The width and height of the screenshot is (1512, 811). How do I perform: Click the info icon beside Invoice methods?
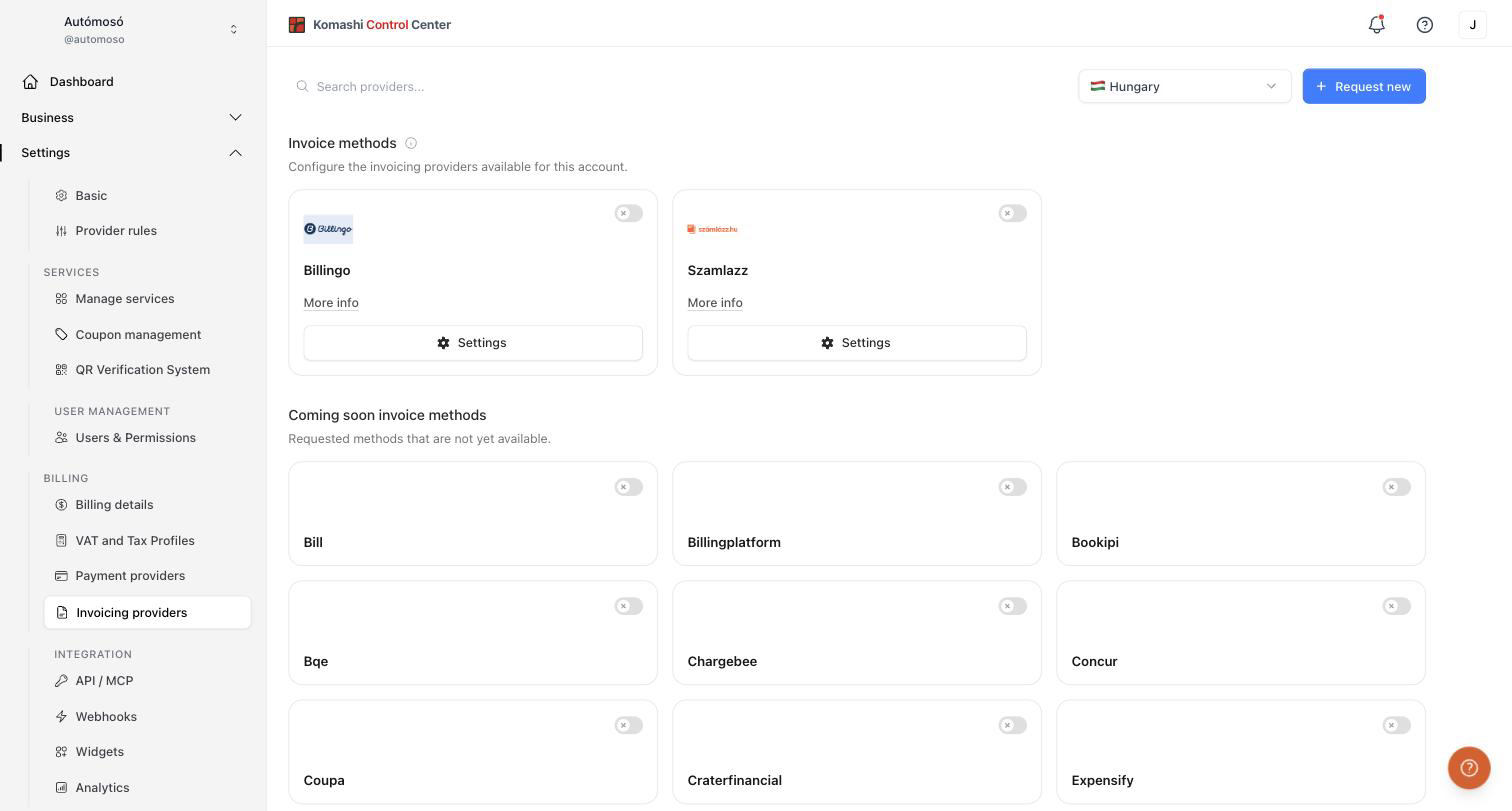pos(411,143)
